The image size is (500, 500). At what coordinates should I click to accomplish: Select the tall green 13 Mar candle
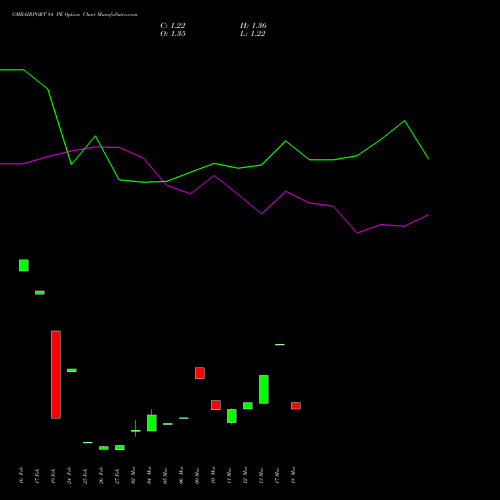tap(264, 389)
